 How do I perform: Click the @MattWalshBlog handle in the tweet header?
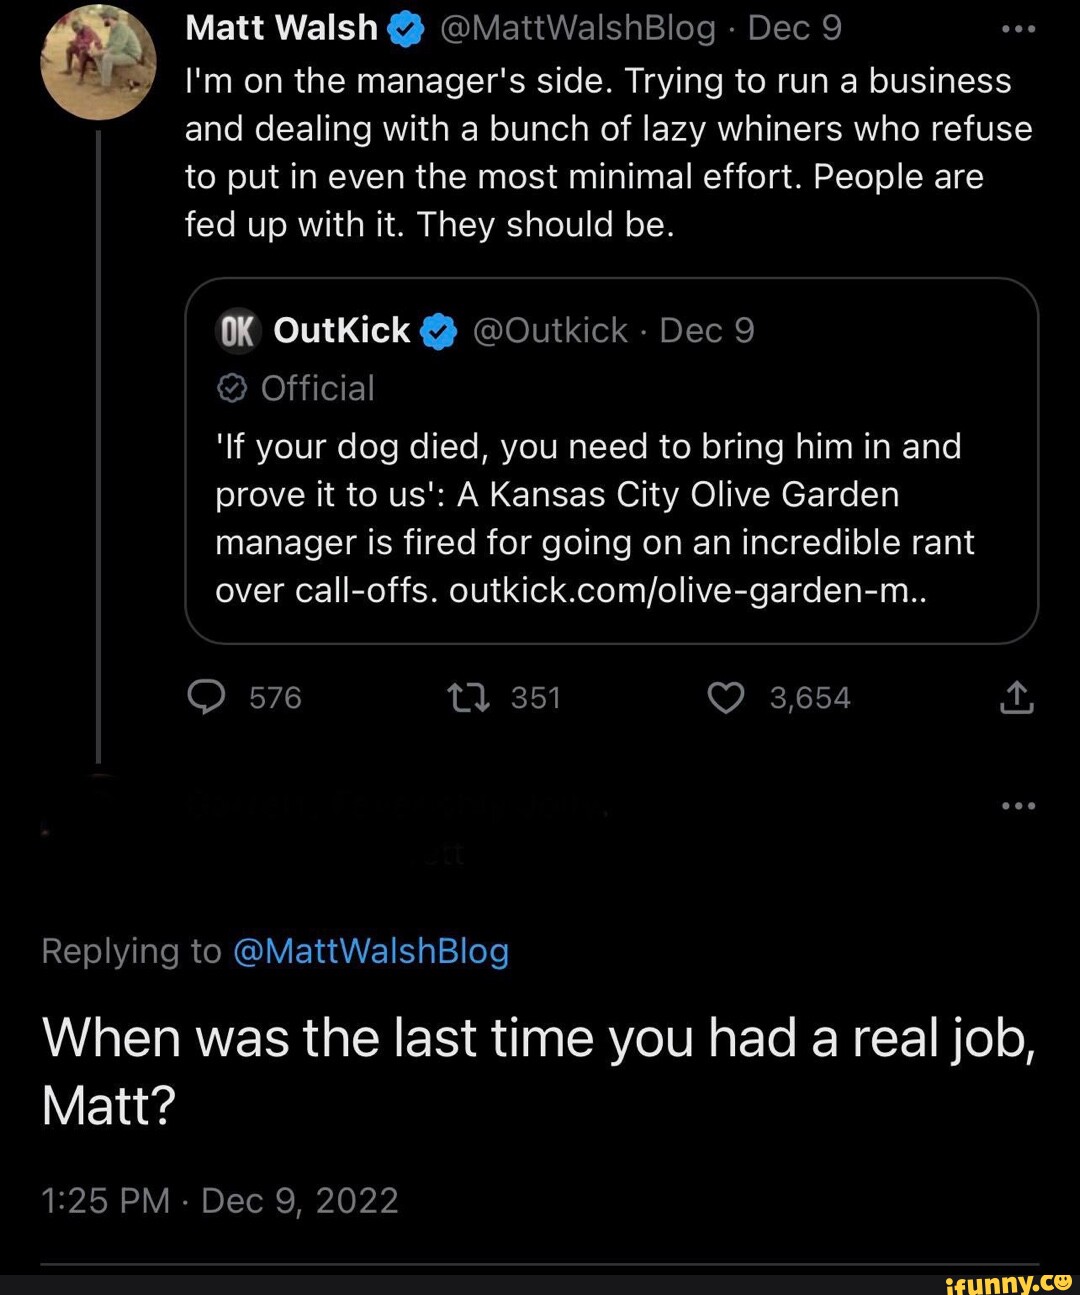pos(576,28)
